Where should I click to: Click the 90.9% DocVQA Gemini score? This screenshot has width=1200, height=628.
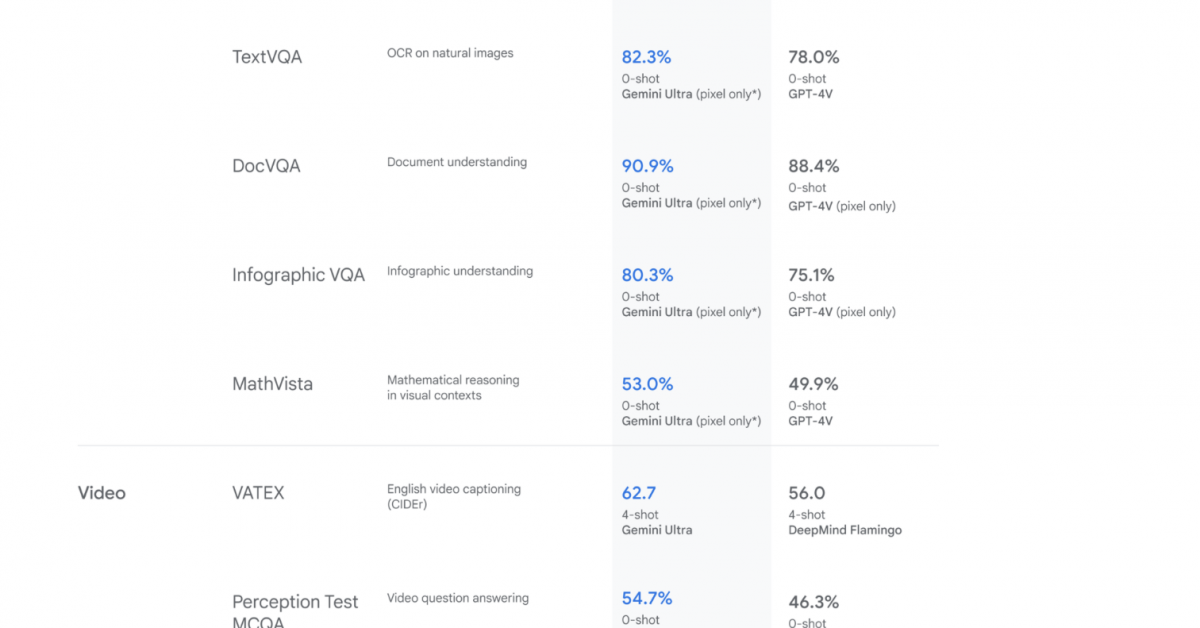pos(648,166)
